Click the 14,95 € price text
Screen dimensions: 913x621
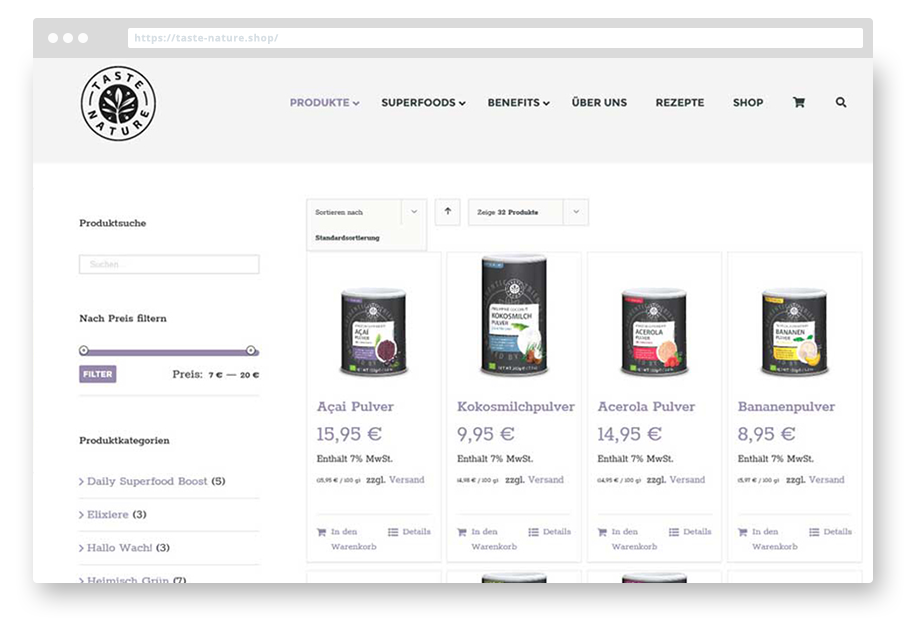pos(629,434)
